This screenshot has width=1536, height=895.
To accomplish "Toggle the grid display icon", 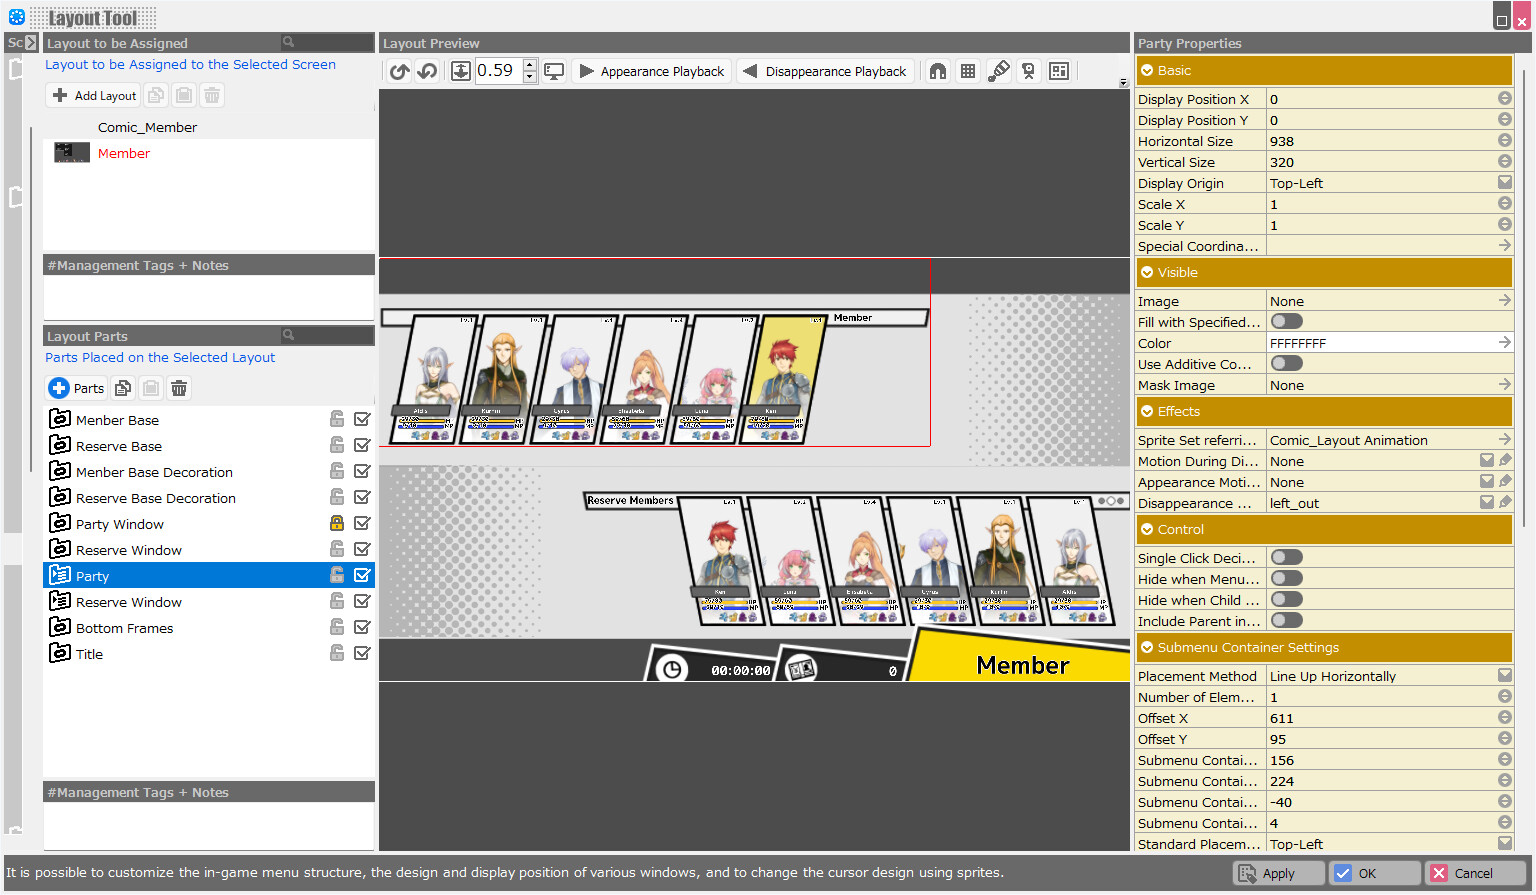I will pyautogui.click(x=968, y=70).
